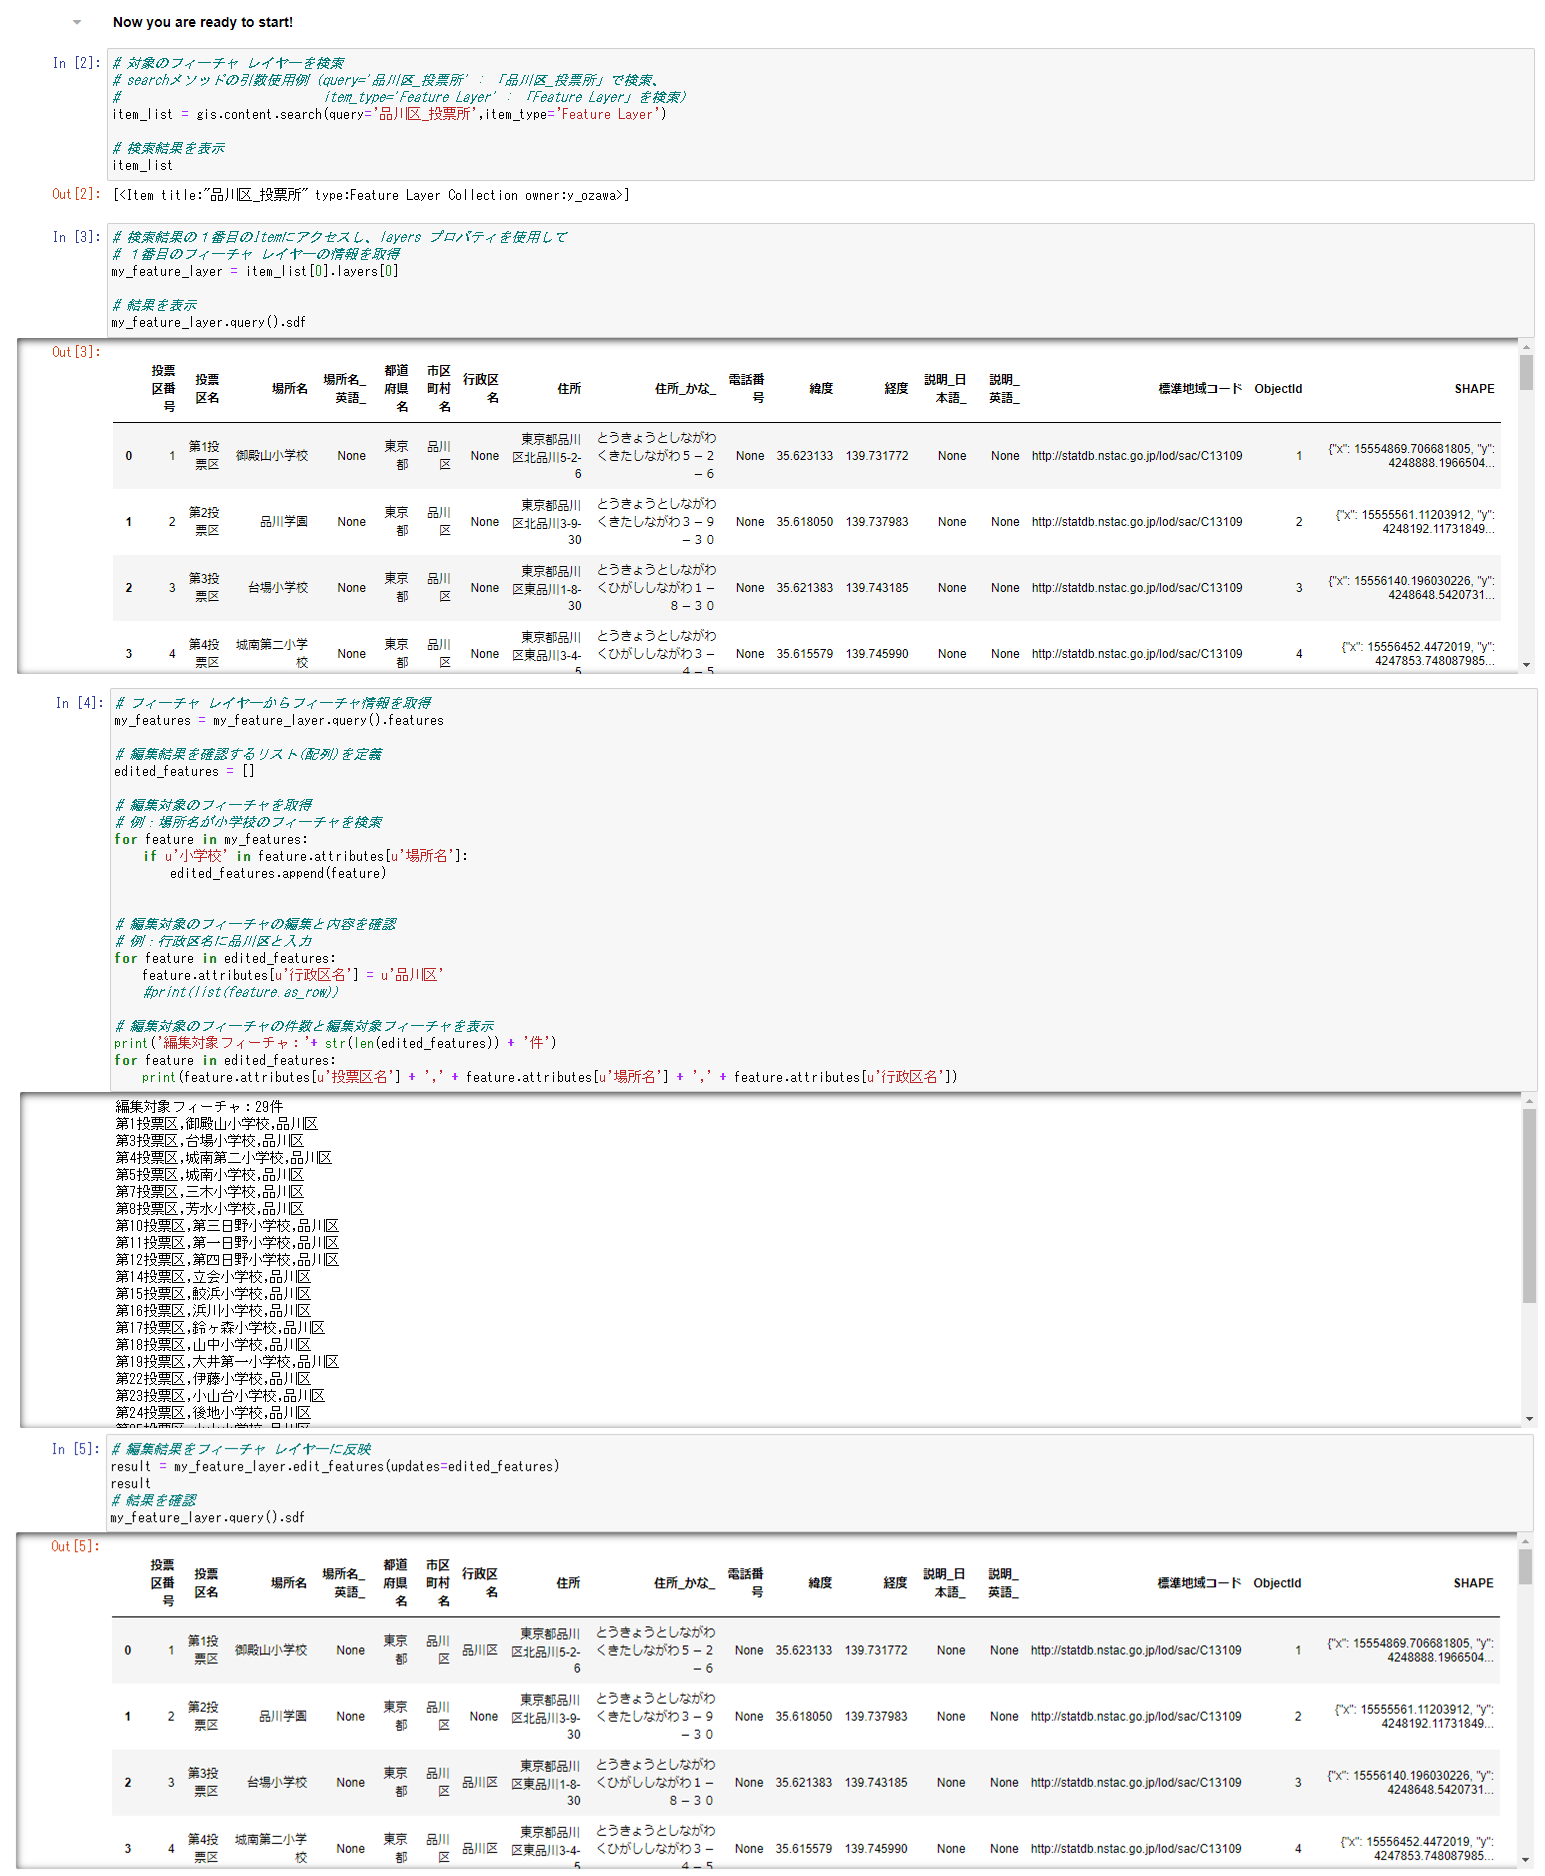Click the Out[3] table scrollbar thumb

1526,372
